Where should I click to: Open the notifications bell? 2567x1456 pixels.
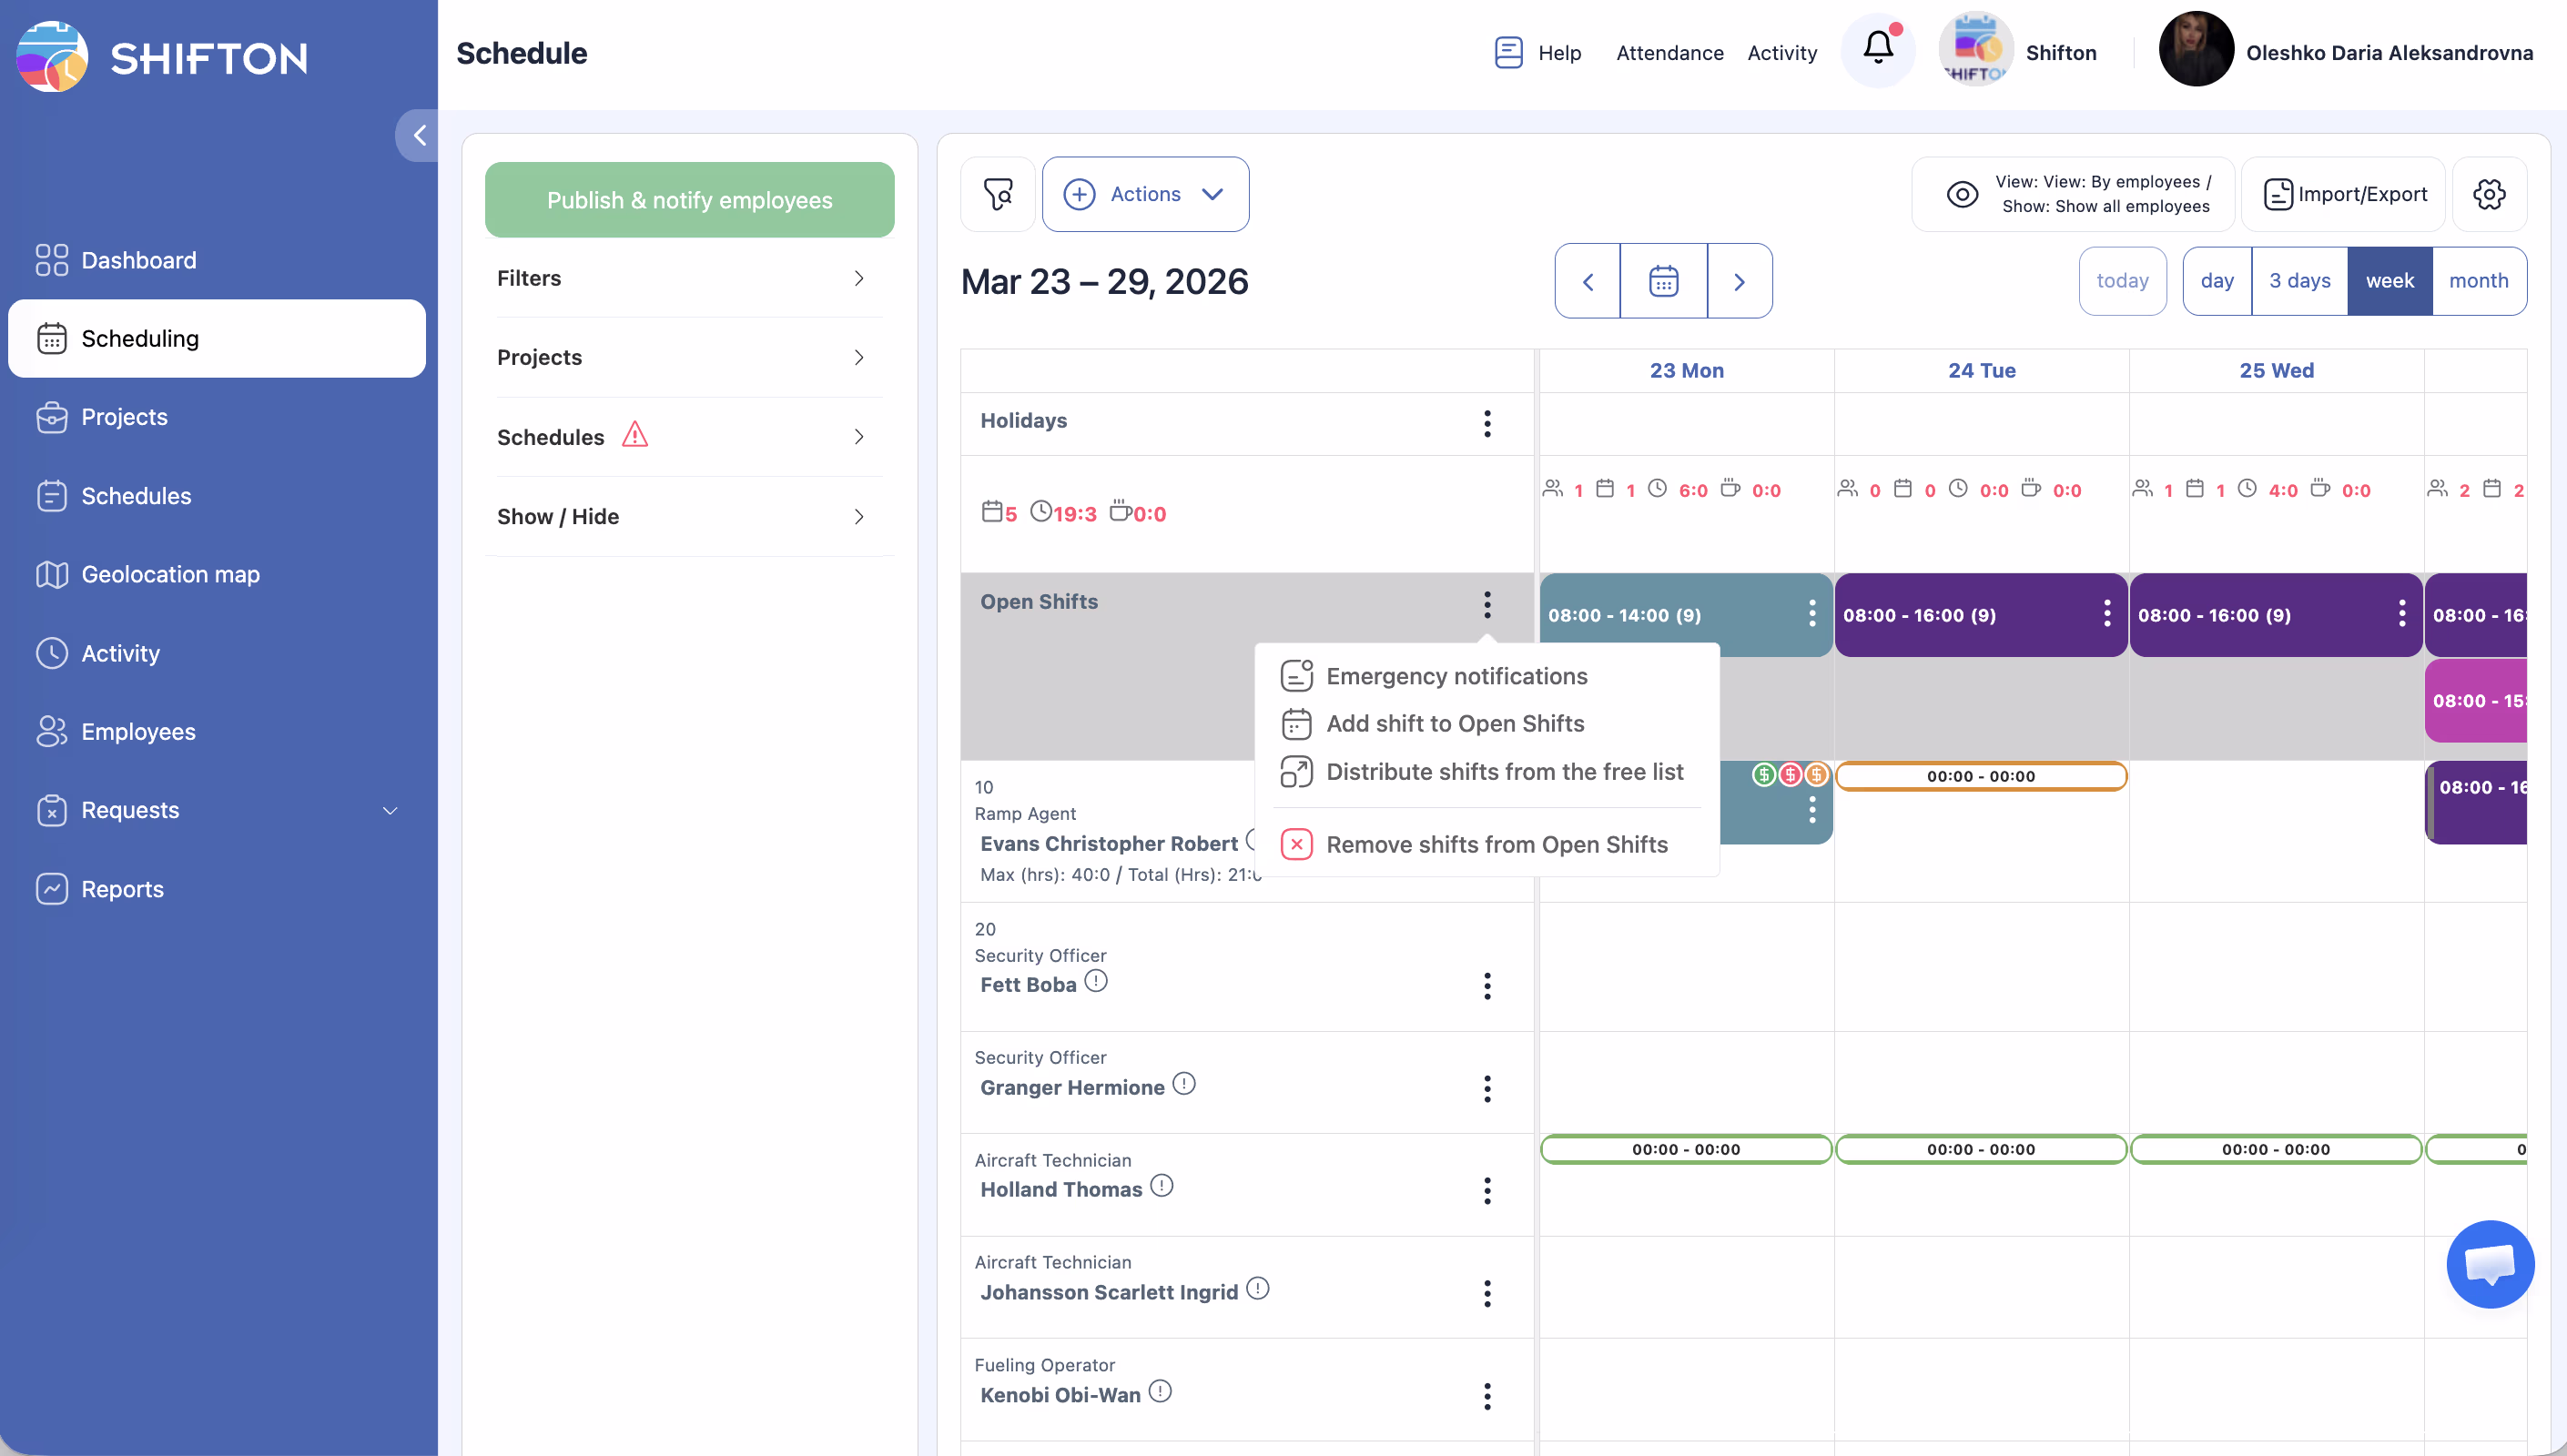[1877, 49]
